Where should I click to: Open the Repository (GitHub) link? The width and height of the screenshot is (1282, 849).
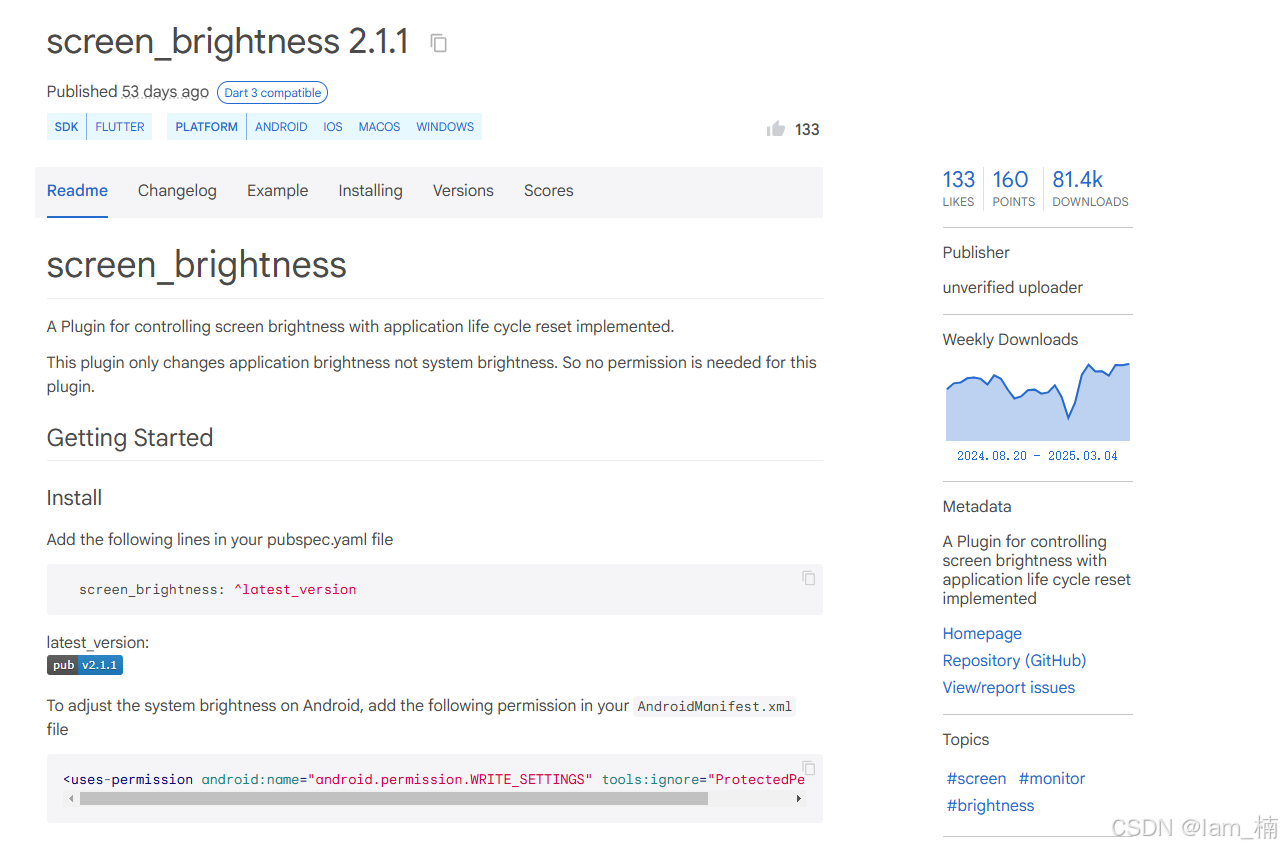click(1014, 661)
